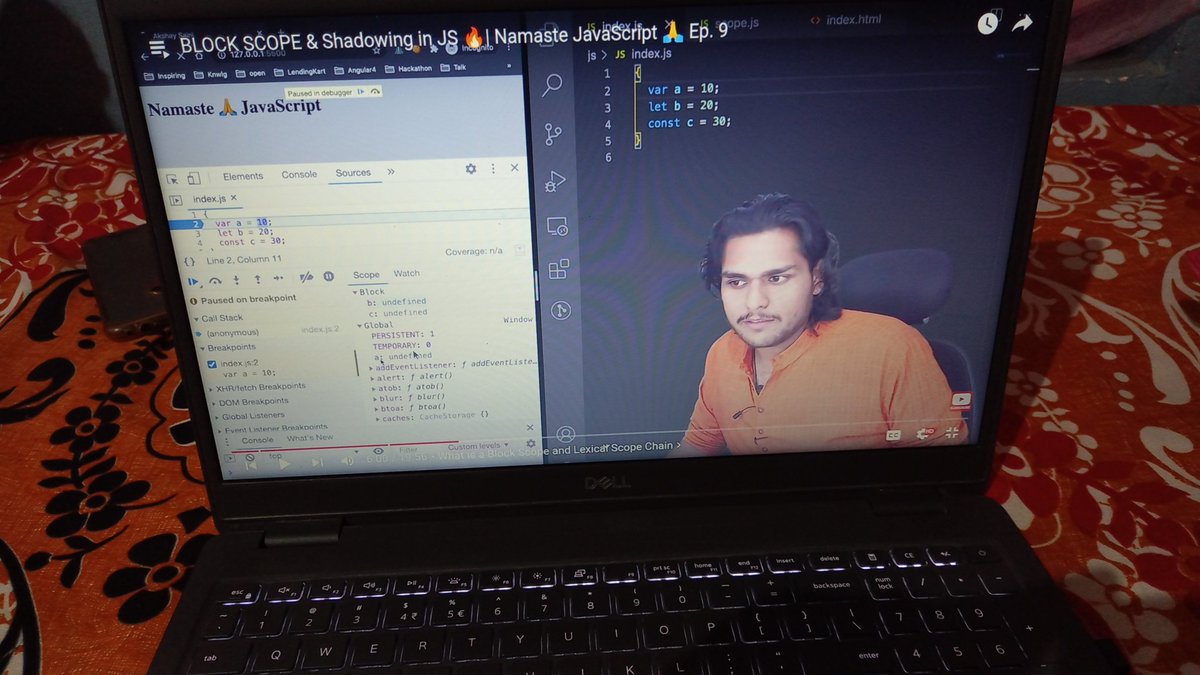Close the DevTools console drawer
This screenshot has width=1200, height=675.
point(531,430)
